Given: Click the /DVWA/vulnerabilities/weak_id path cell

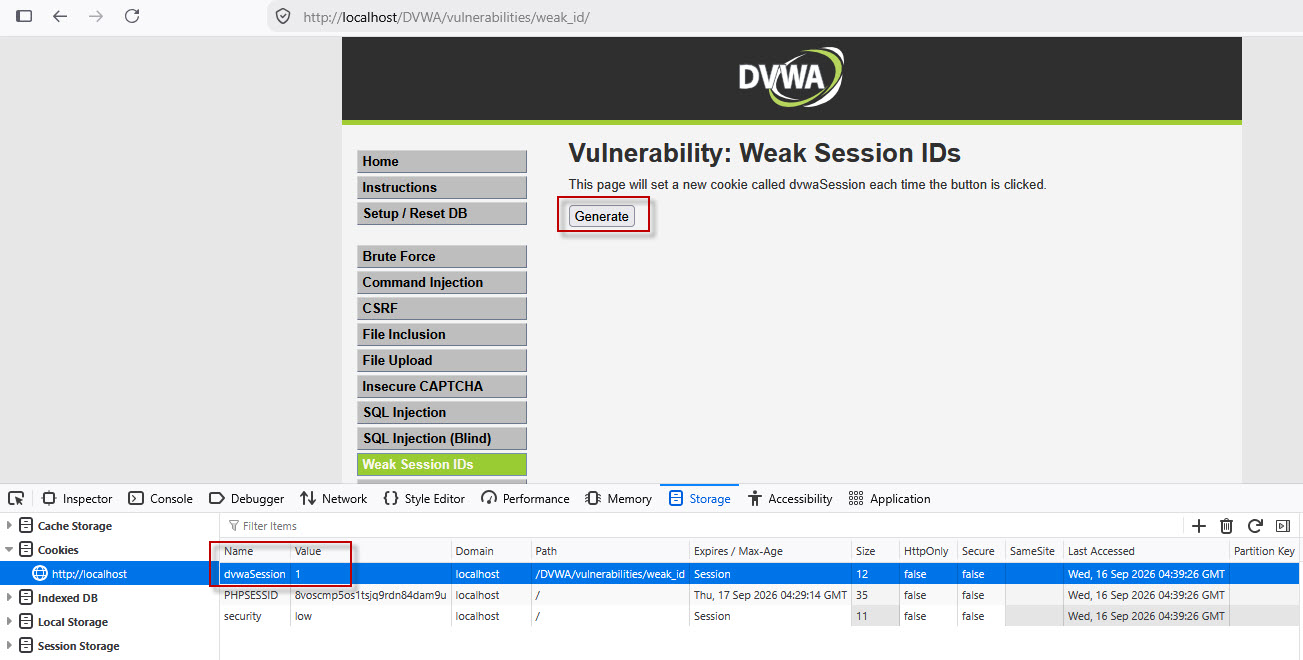Looking at the screenshot, I should [610, 574].
